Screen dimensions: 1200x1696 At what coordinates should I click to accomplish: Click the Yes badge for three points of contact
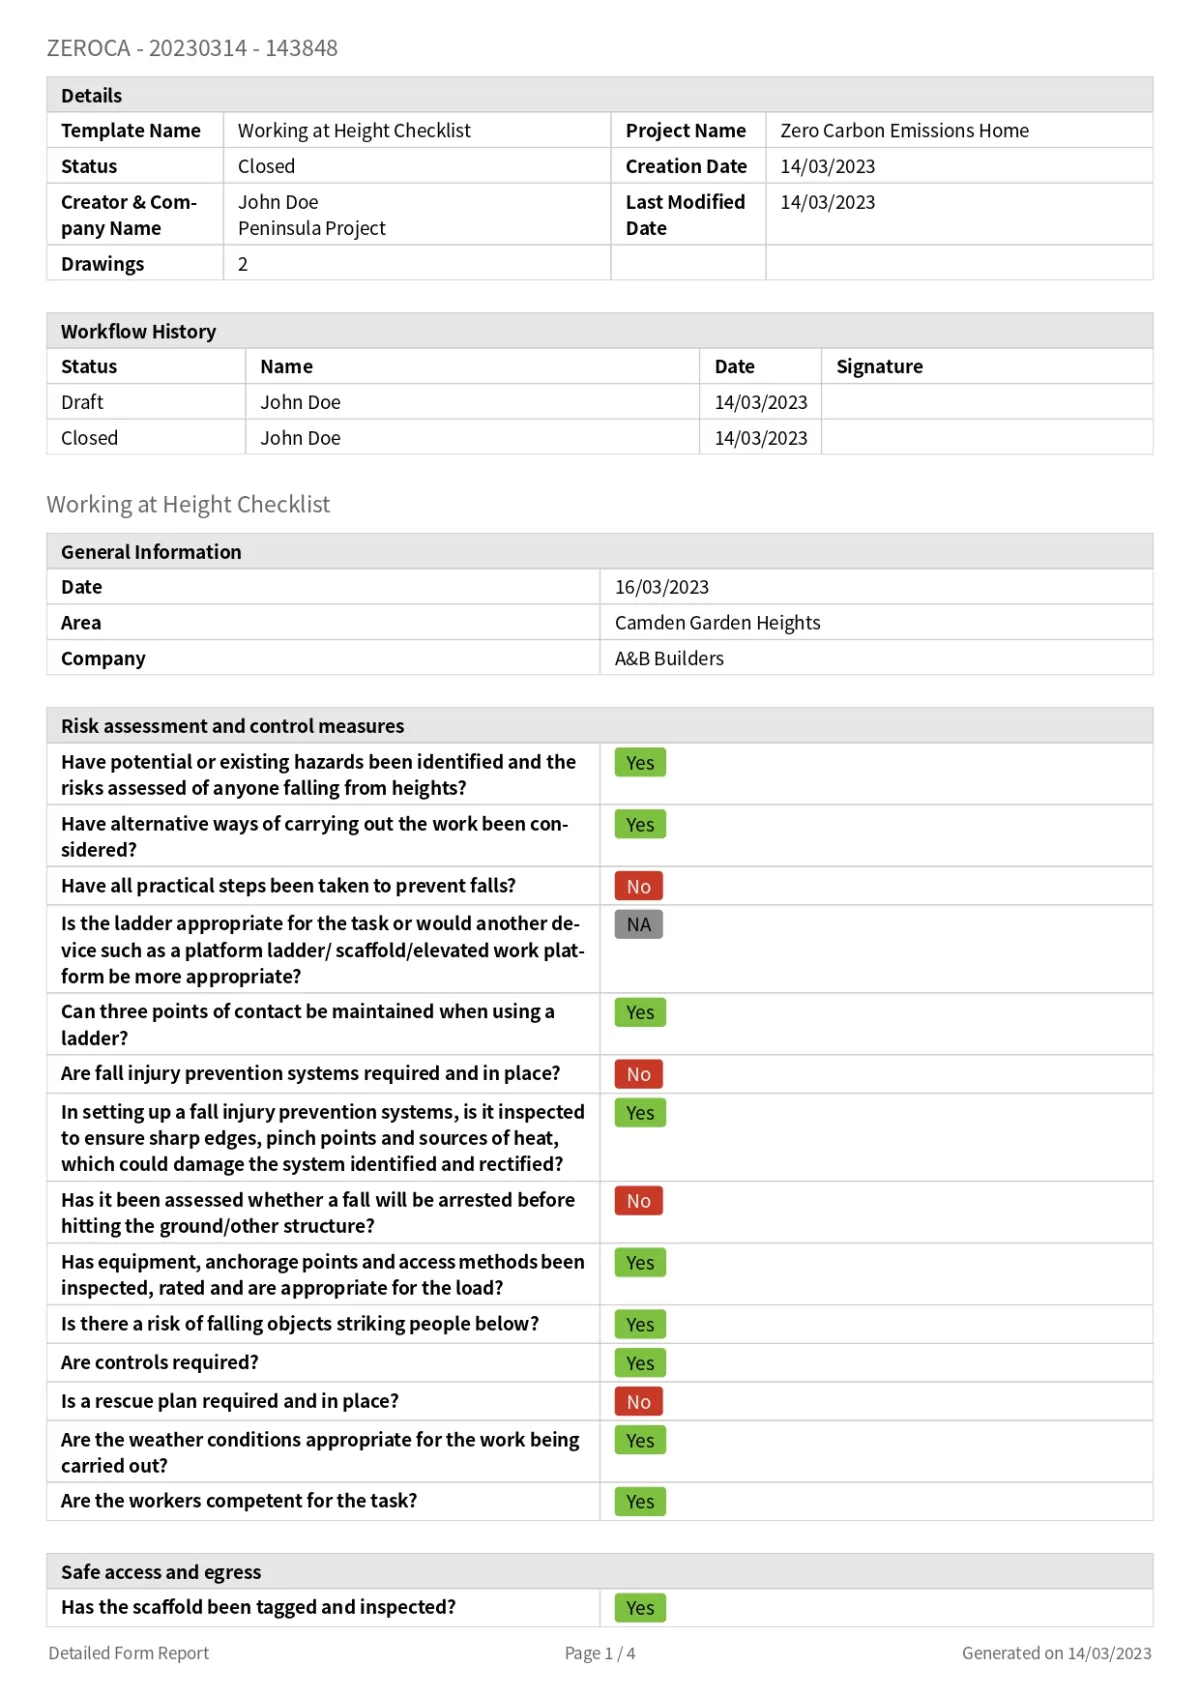click(x=640, y=1013)
